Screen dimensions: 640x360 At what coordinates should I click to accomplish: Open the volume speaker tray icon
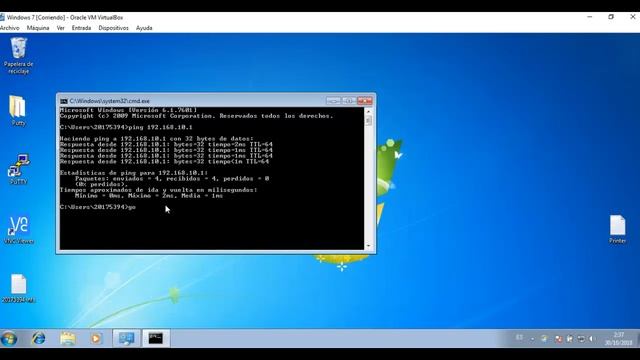click(x=591, y=339)
